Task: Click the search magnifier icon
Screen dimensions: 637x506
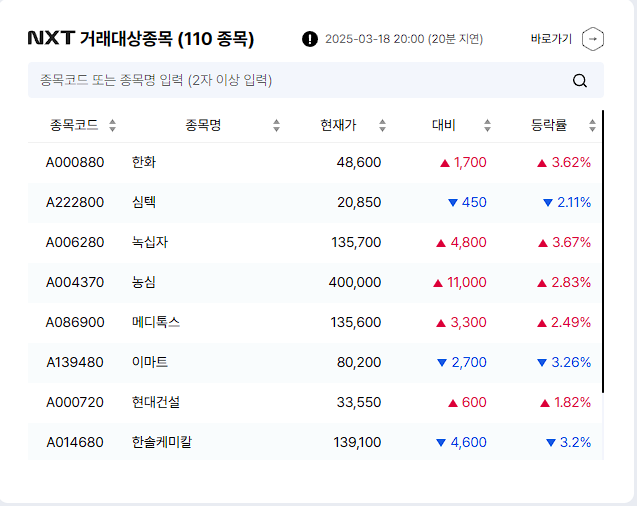Action: coord(580,80)
